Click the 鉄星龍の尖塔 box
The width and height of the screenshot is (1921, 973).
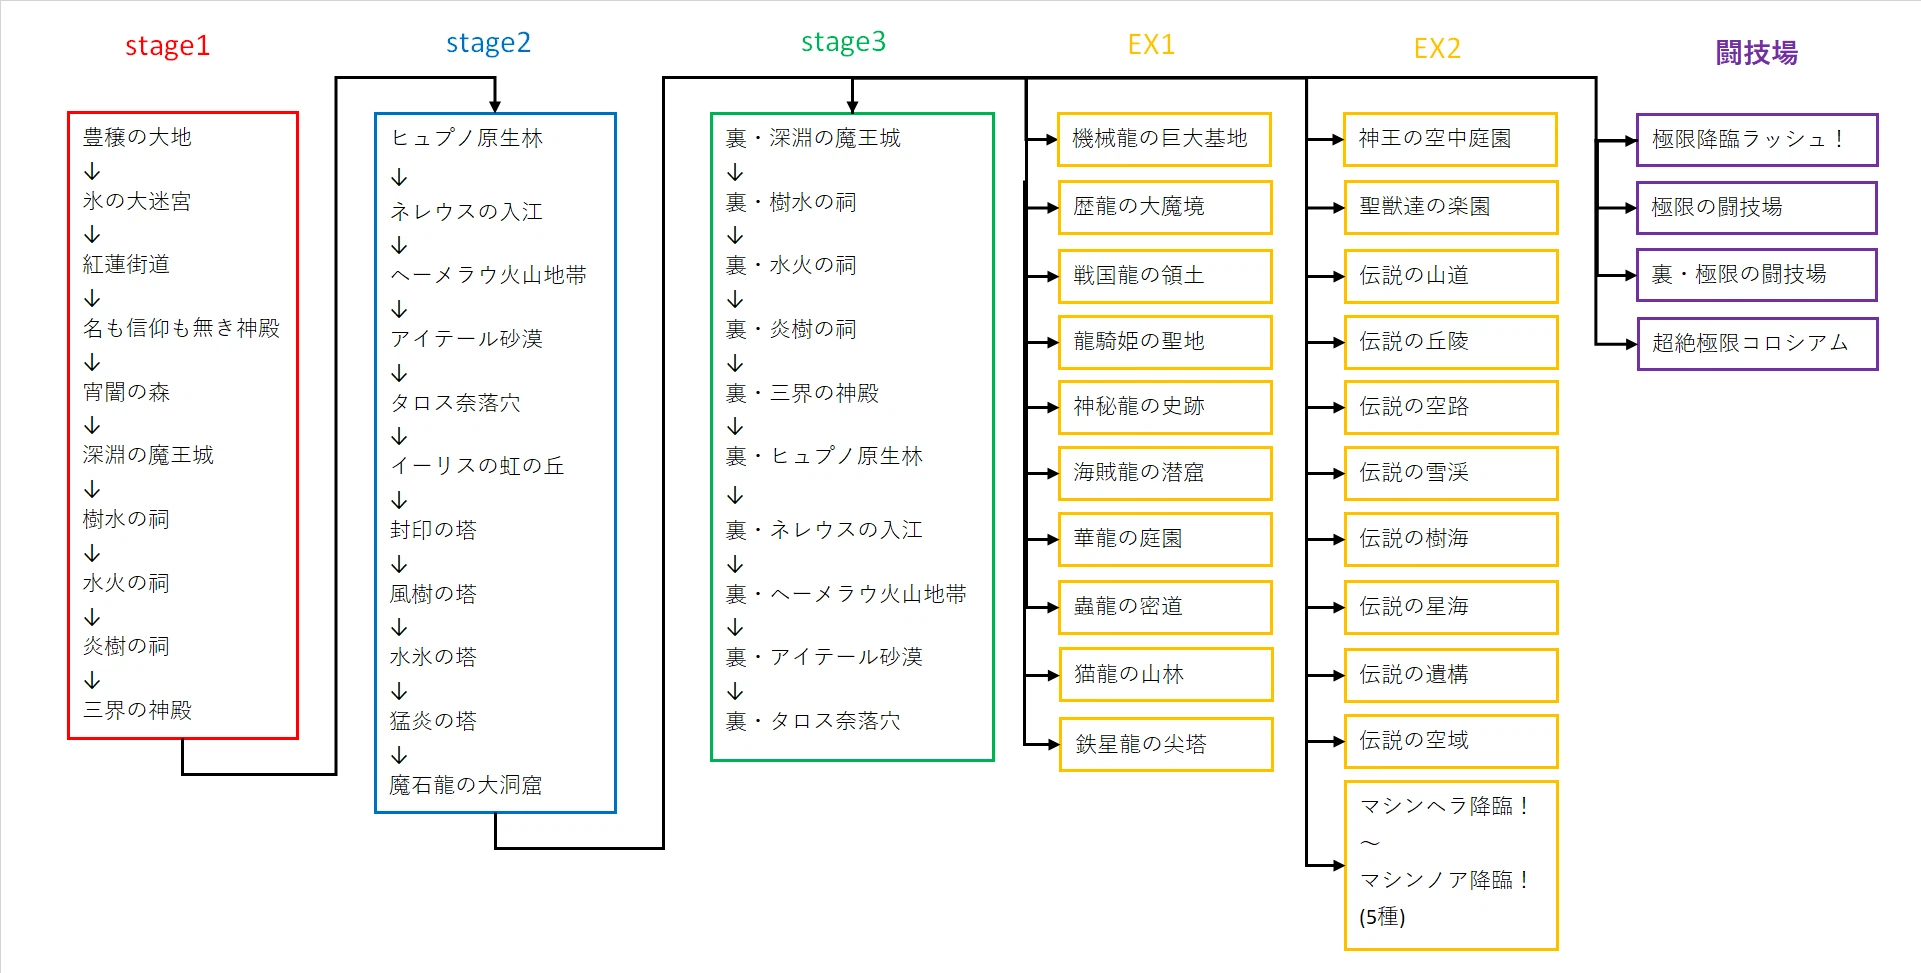pyautogui.click(x=1165, y=745)
